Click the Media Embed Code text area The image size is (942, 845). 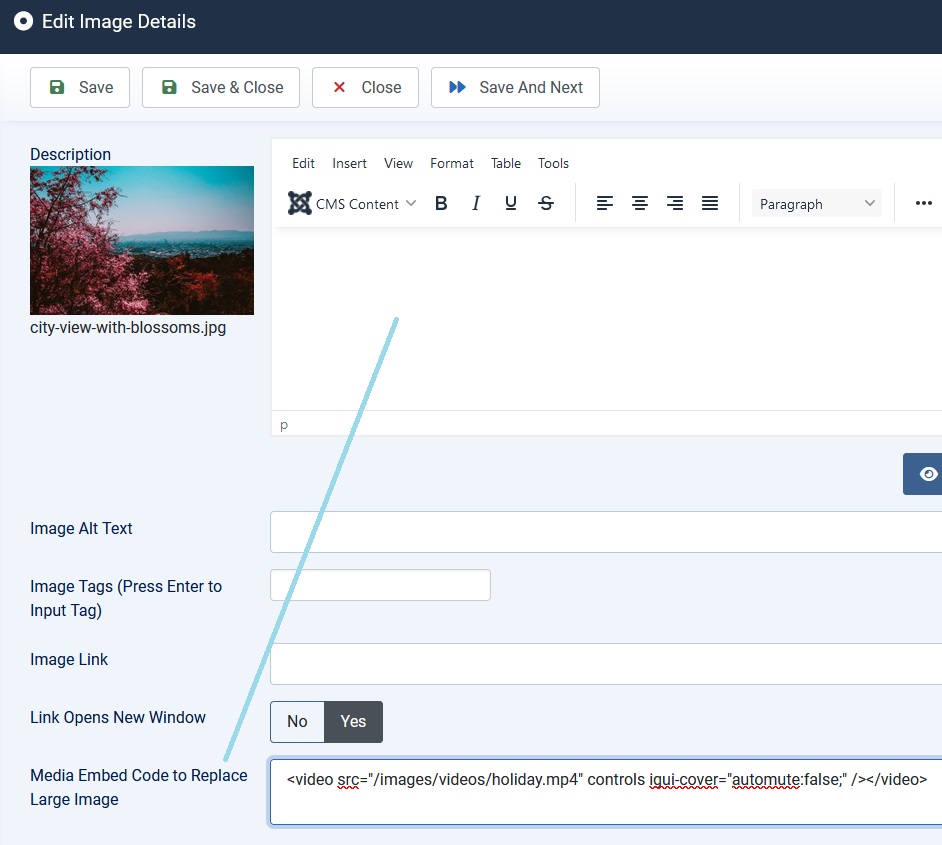[x=606, y=792]
